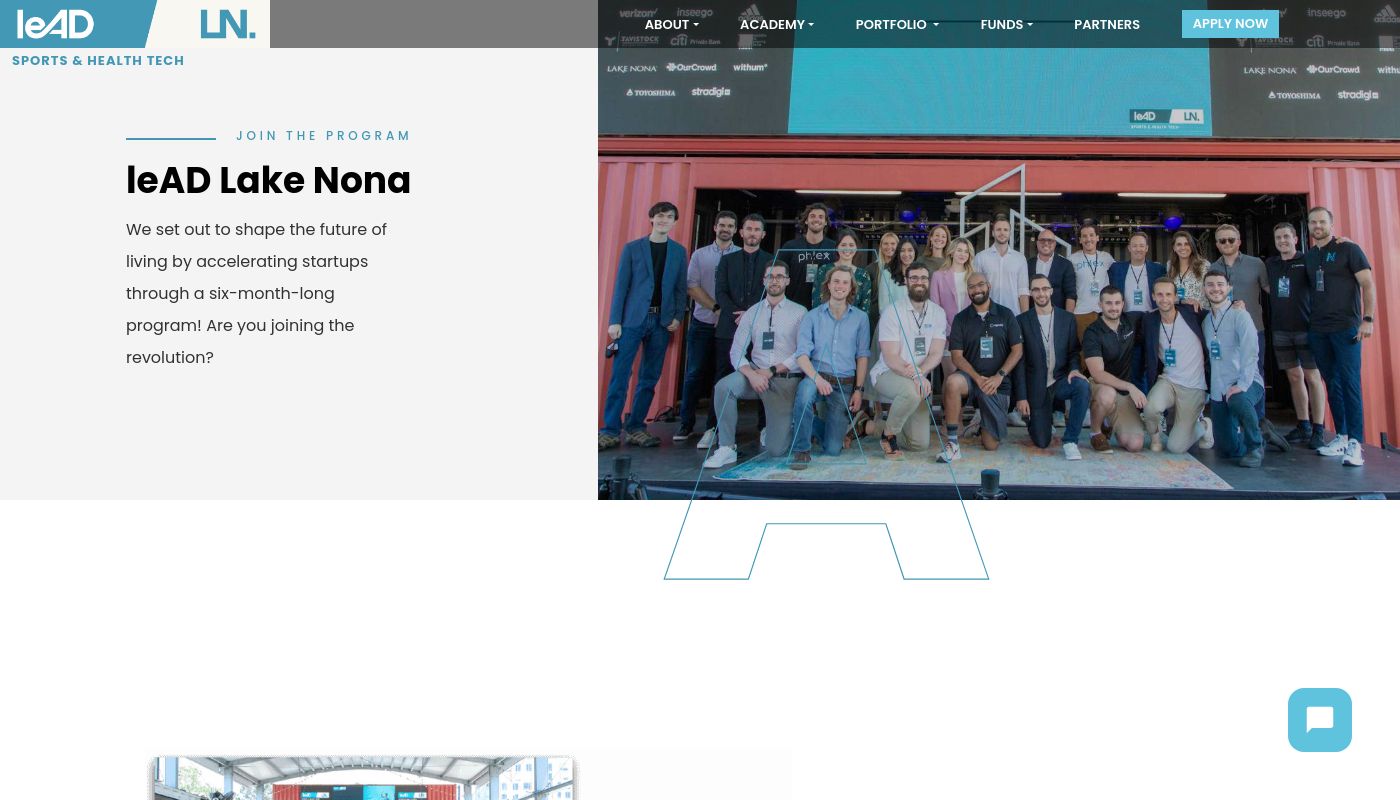The height and width of the screenshot is (800, 1400).
Task: Click the paragraph about accelerating startups
Action: click(x=257, y=293)
